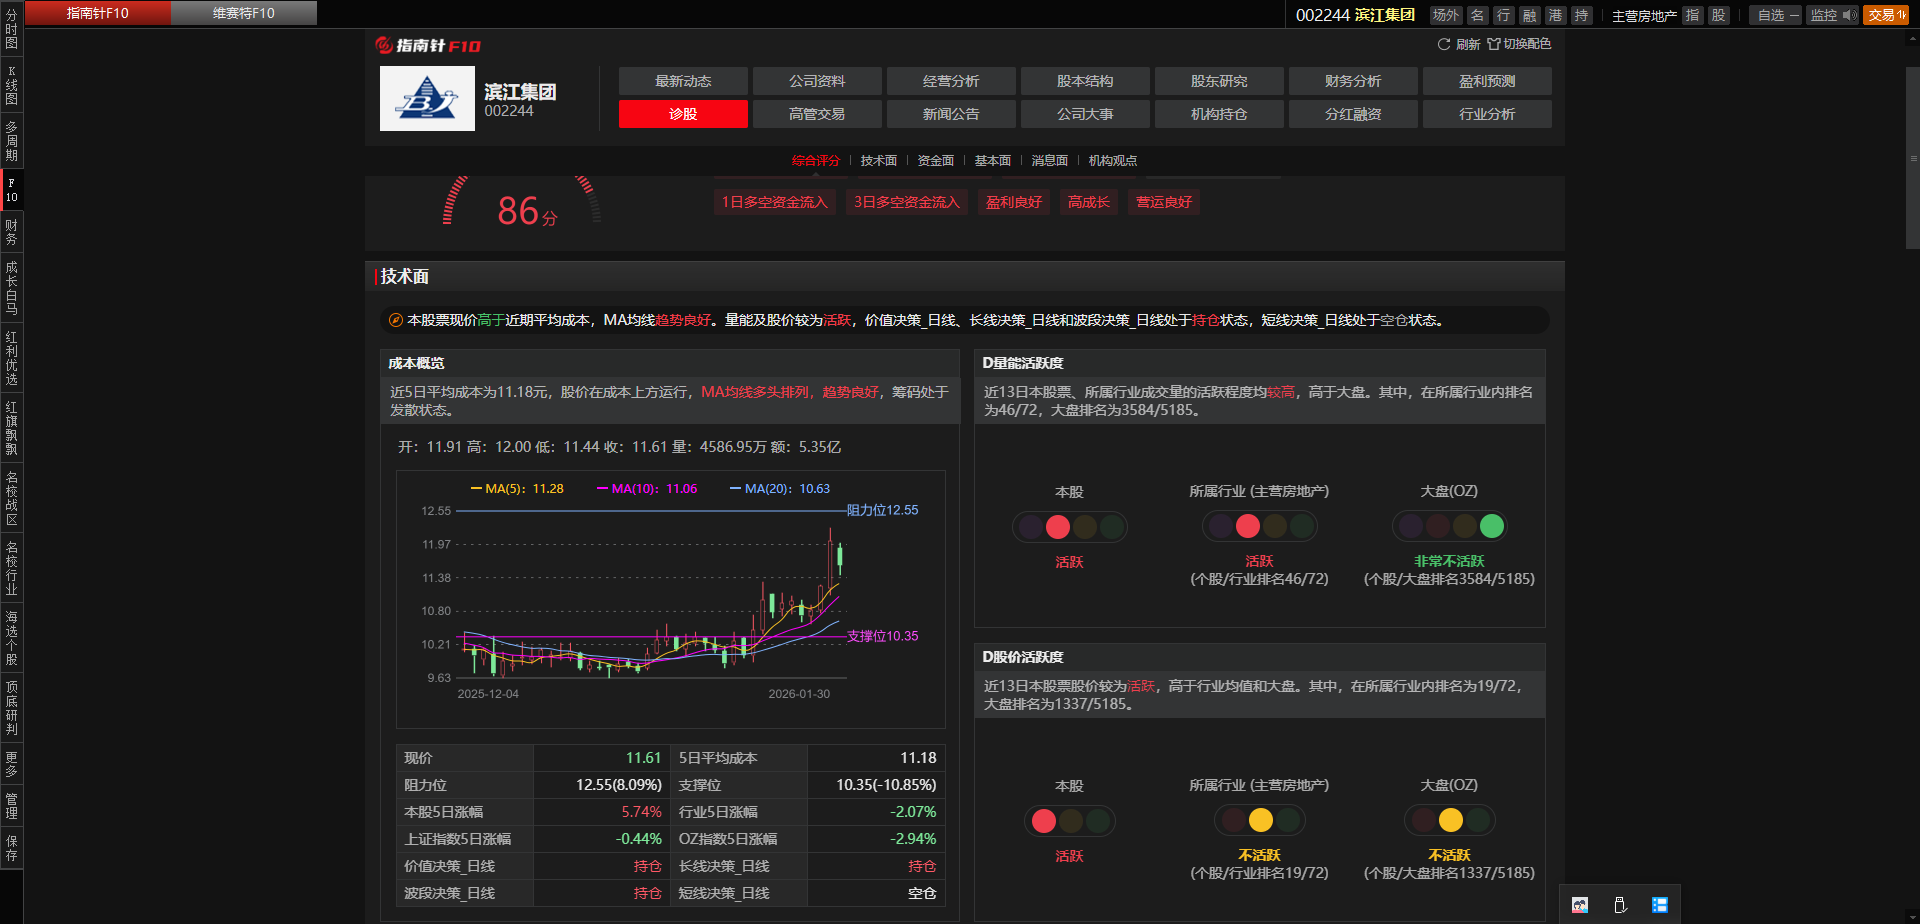This screenshot has height=924, width=1920.
Task: Open 顶底研判 in the left sidebar
Action: (12, 708)
